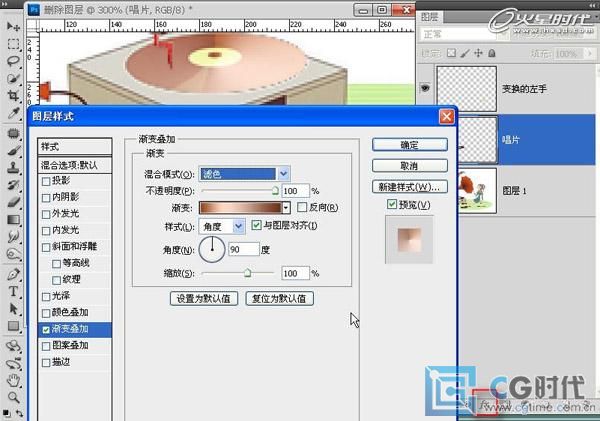Select the History Brush tool
This screenshot has width=600, height=421.
(x=13, y=185)
